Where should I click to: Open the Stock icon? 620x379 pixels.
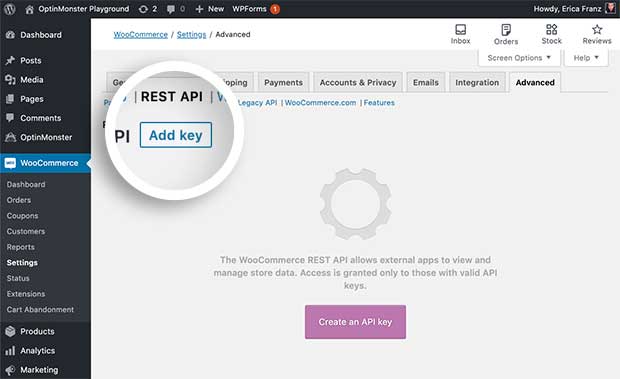coord(551,29)
